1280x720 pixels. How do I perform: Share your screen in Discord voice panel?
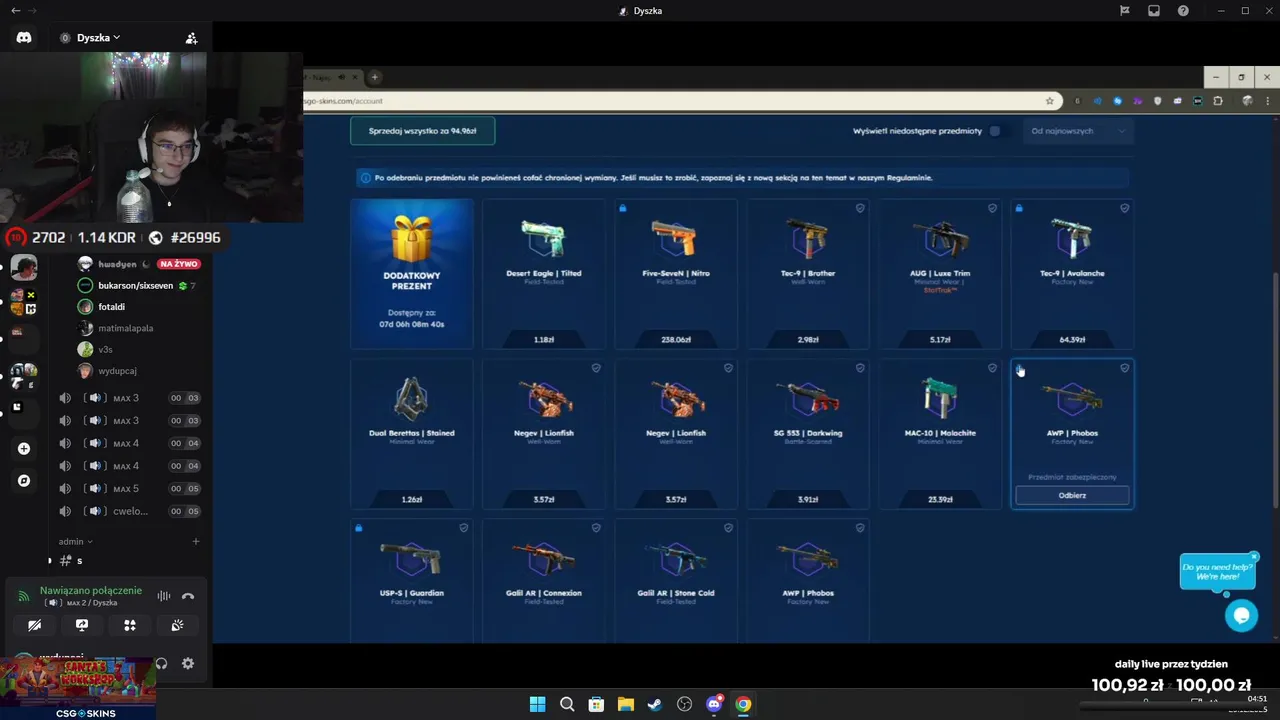(x=82, y=625)
